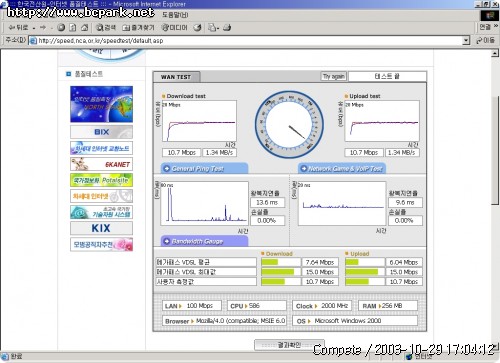Viewport: 500px width, 363px height.
Task: Expand the Back button history arrow
Action: [34, 28]
